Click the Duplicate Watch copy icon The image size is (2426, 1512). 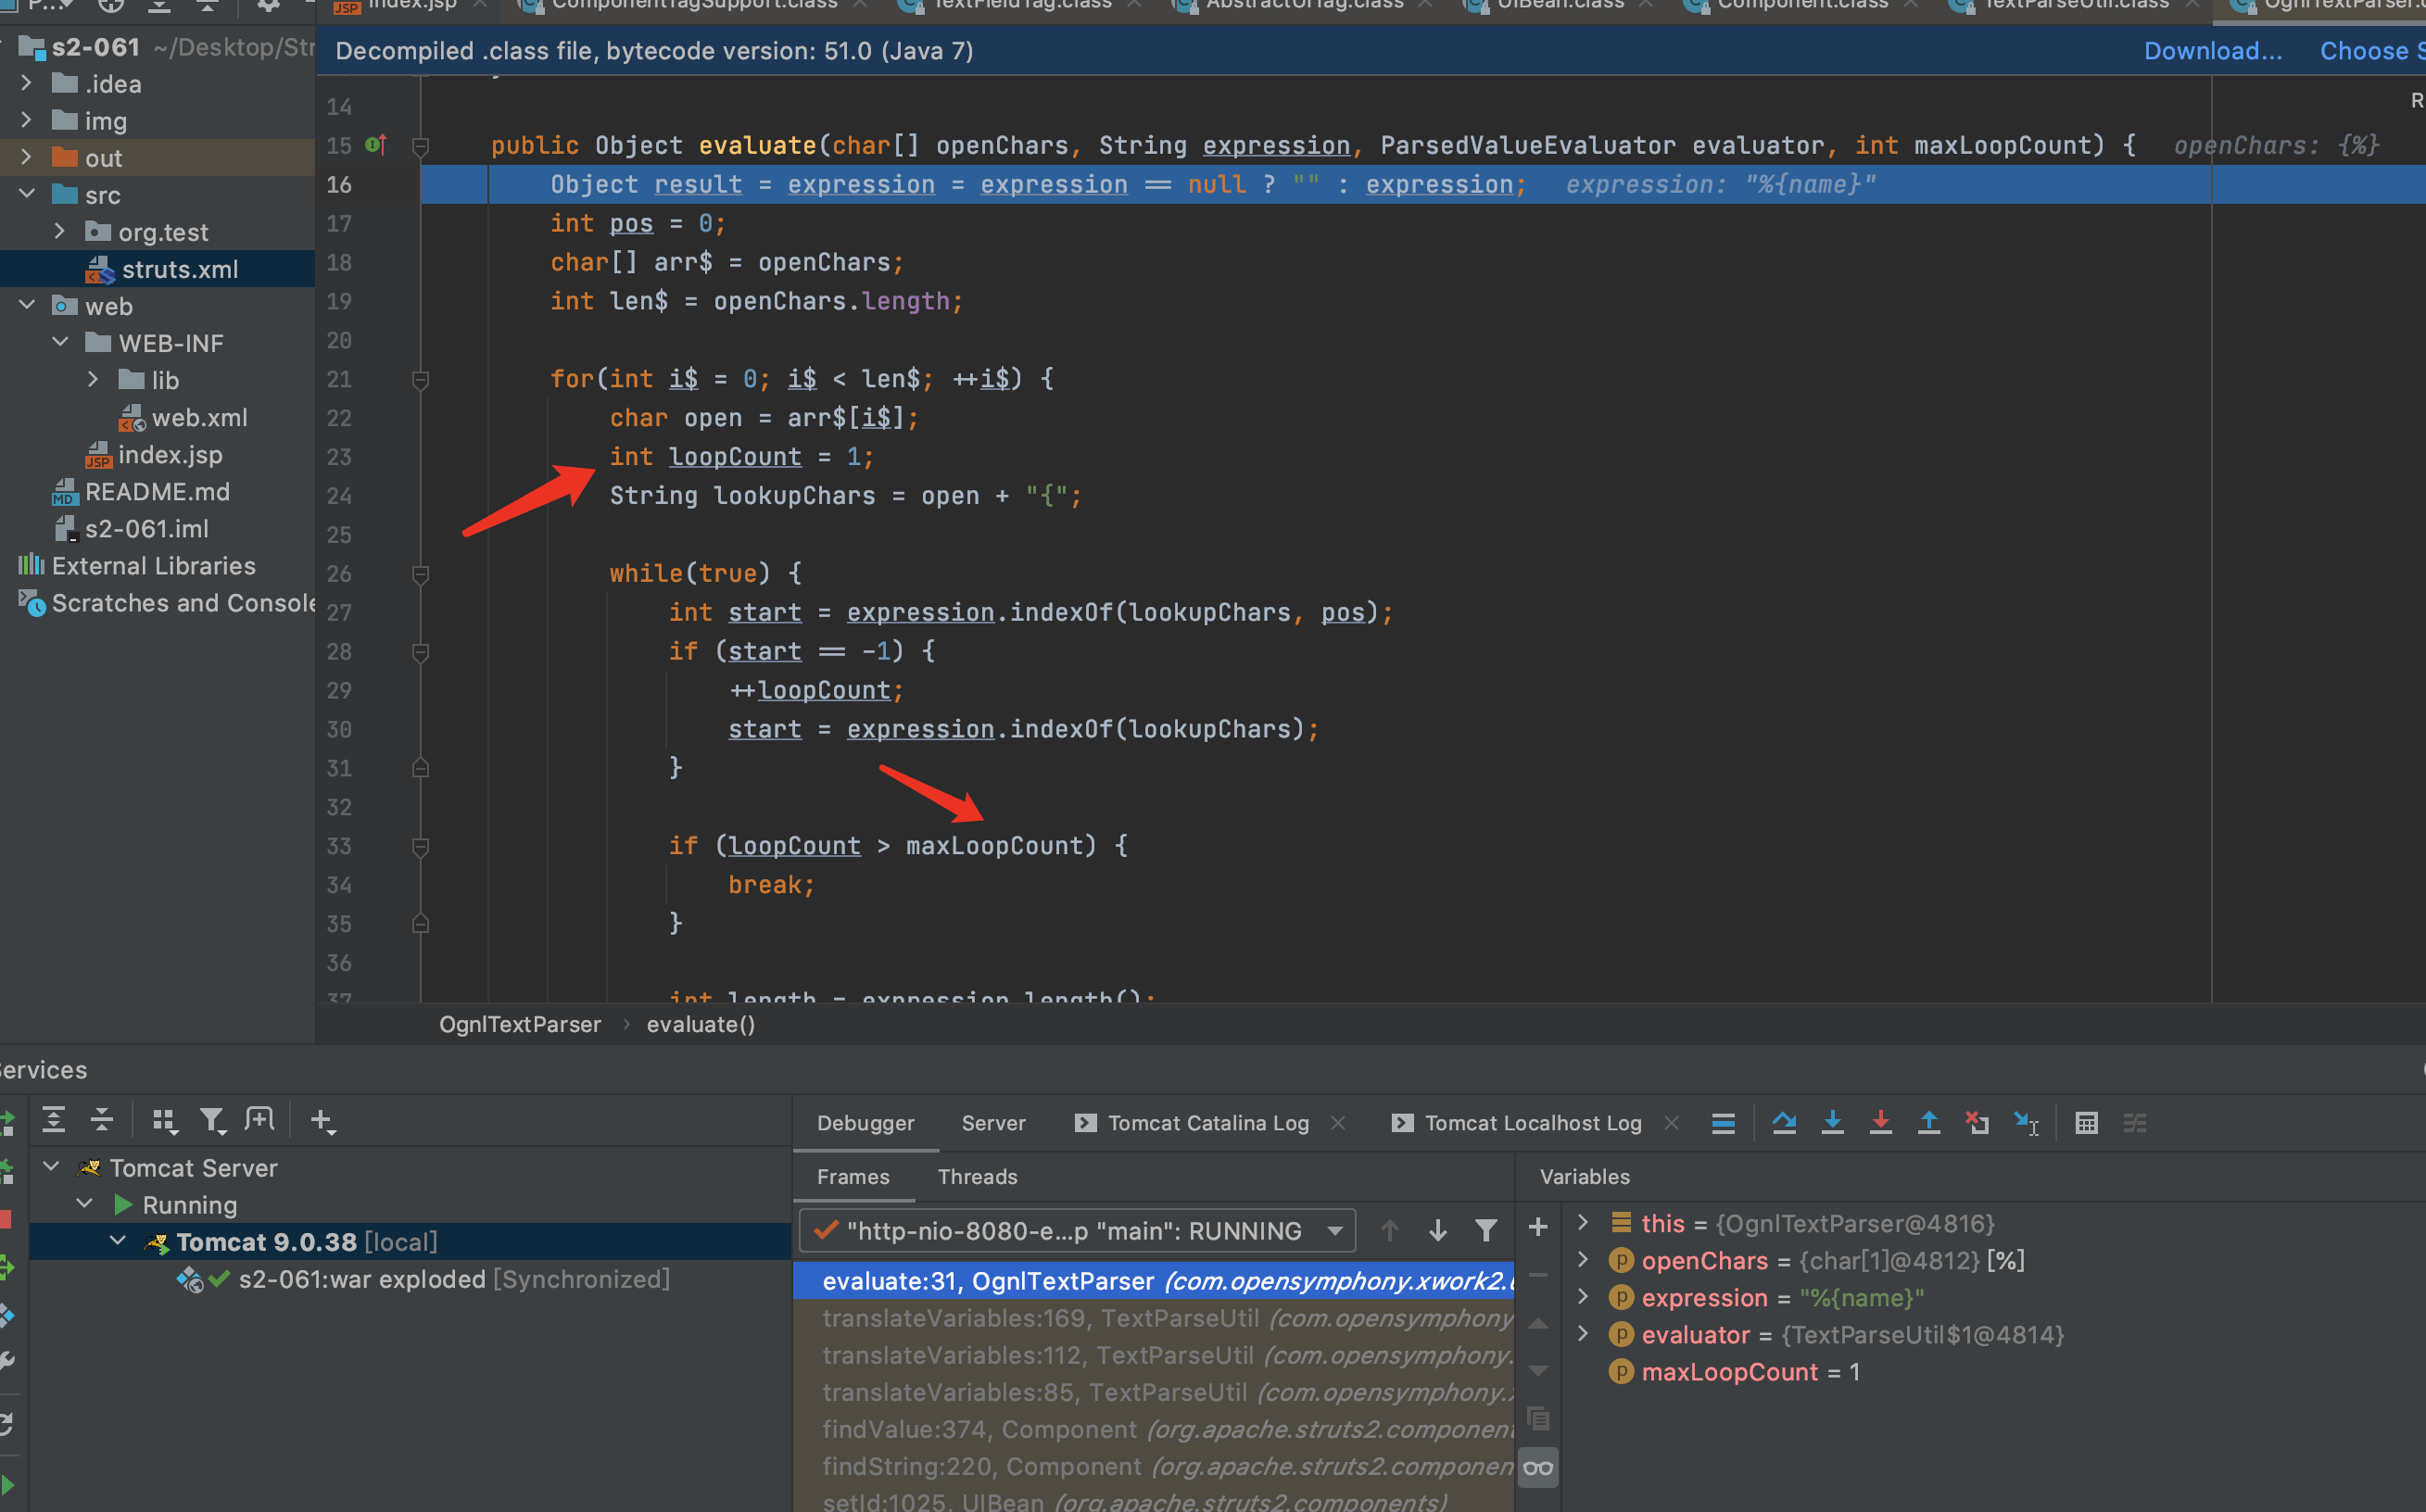coord(1538,1418)
